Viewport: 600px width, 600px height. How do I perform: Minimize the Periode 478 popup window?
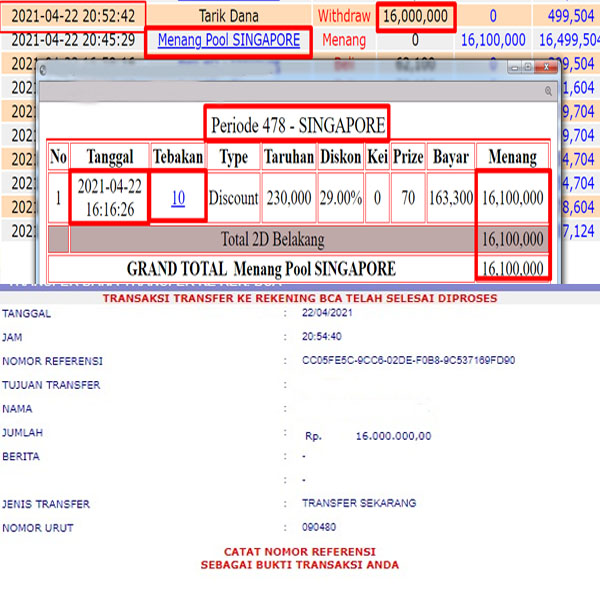(514, 67)
